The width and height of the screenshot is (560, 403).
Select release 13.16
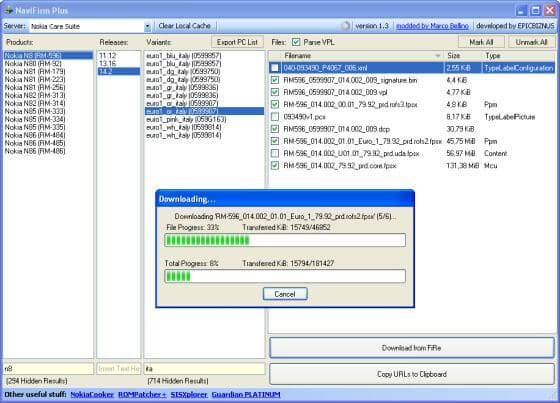[119, 64]
